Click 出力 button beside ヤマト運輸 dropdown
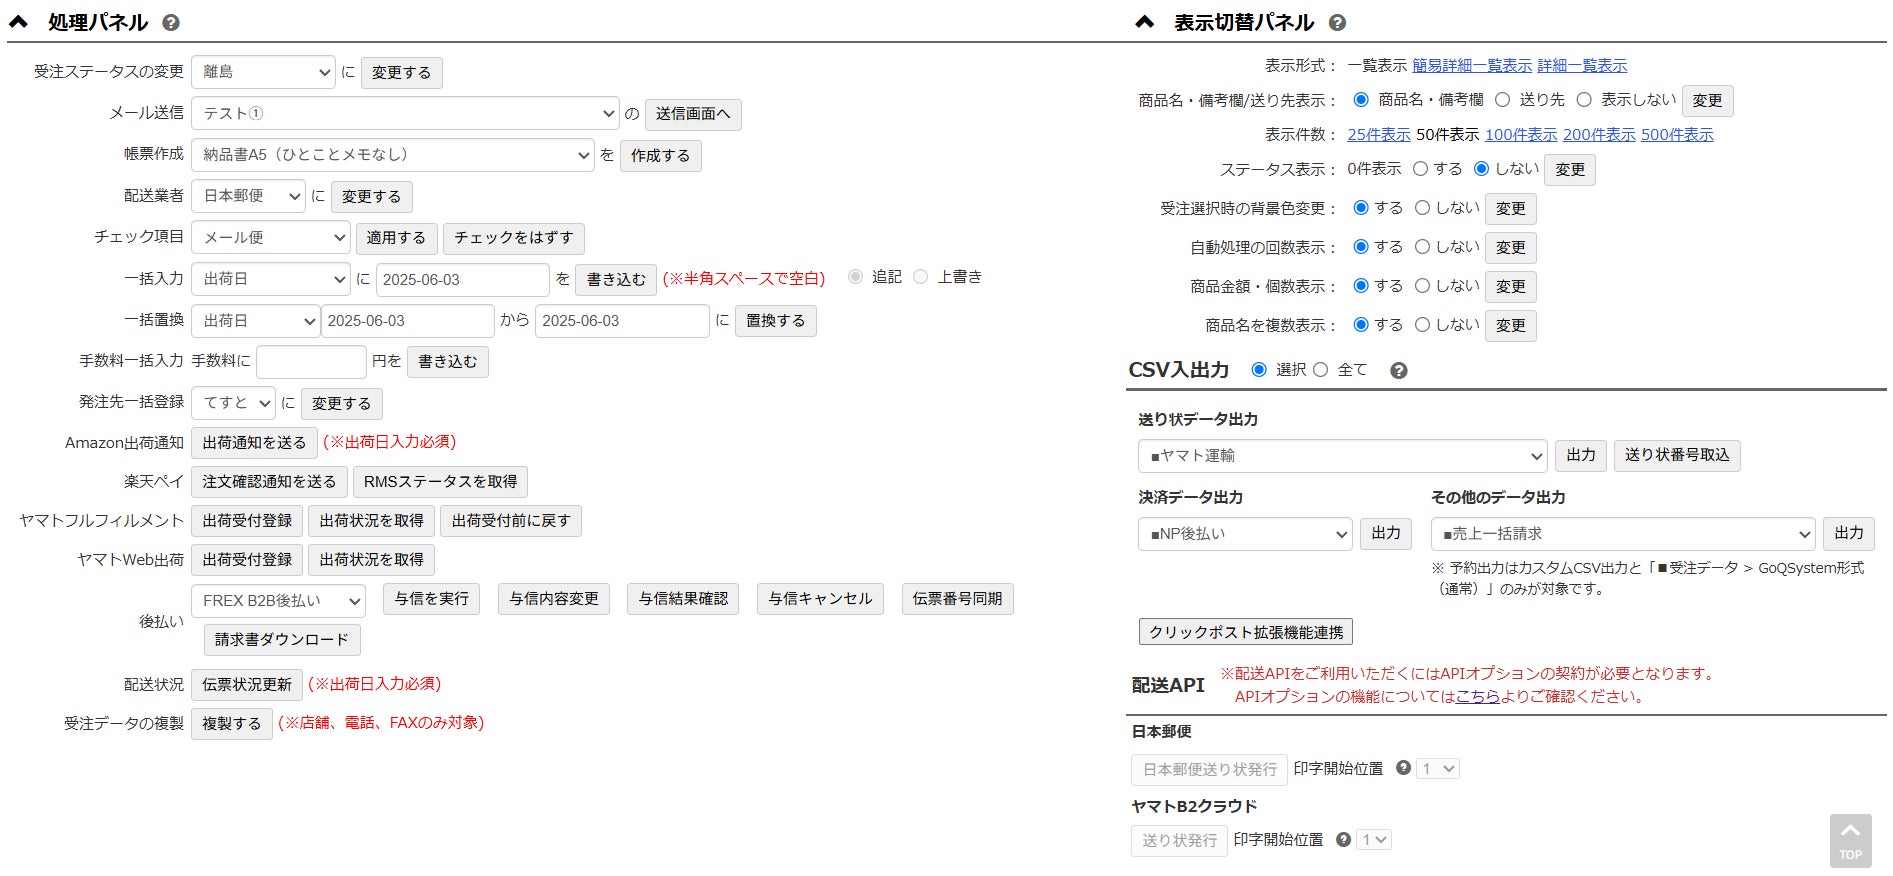 click(x=1581, y=456)
